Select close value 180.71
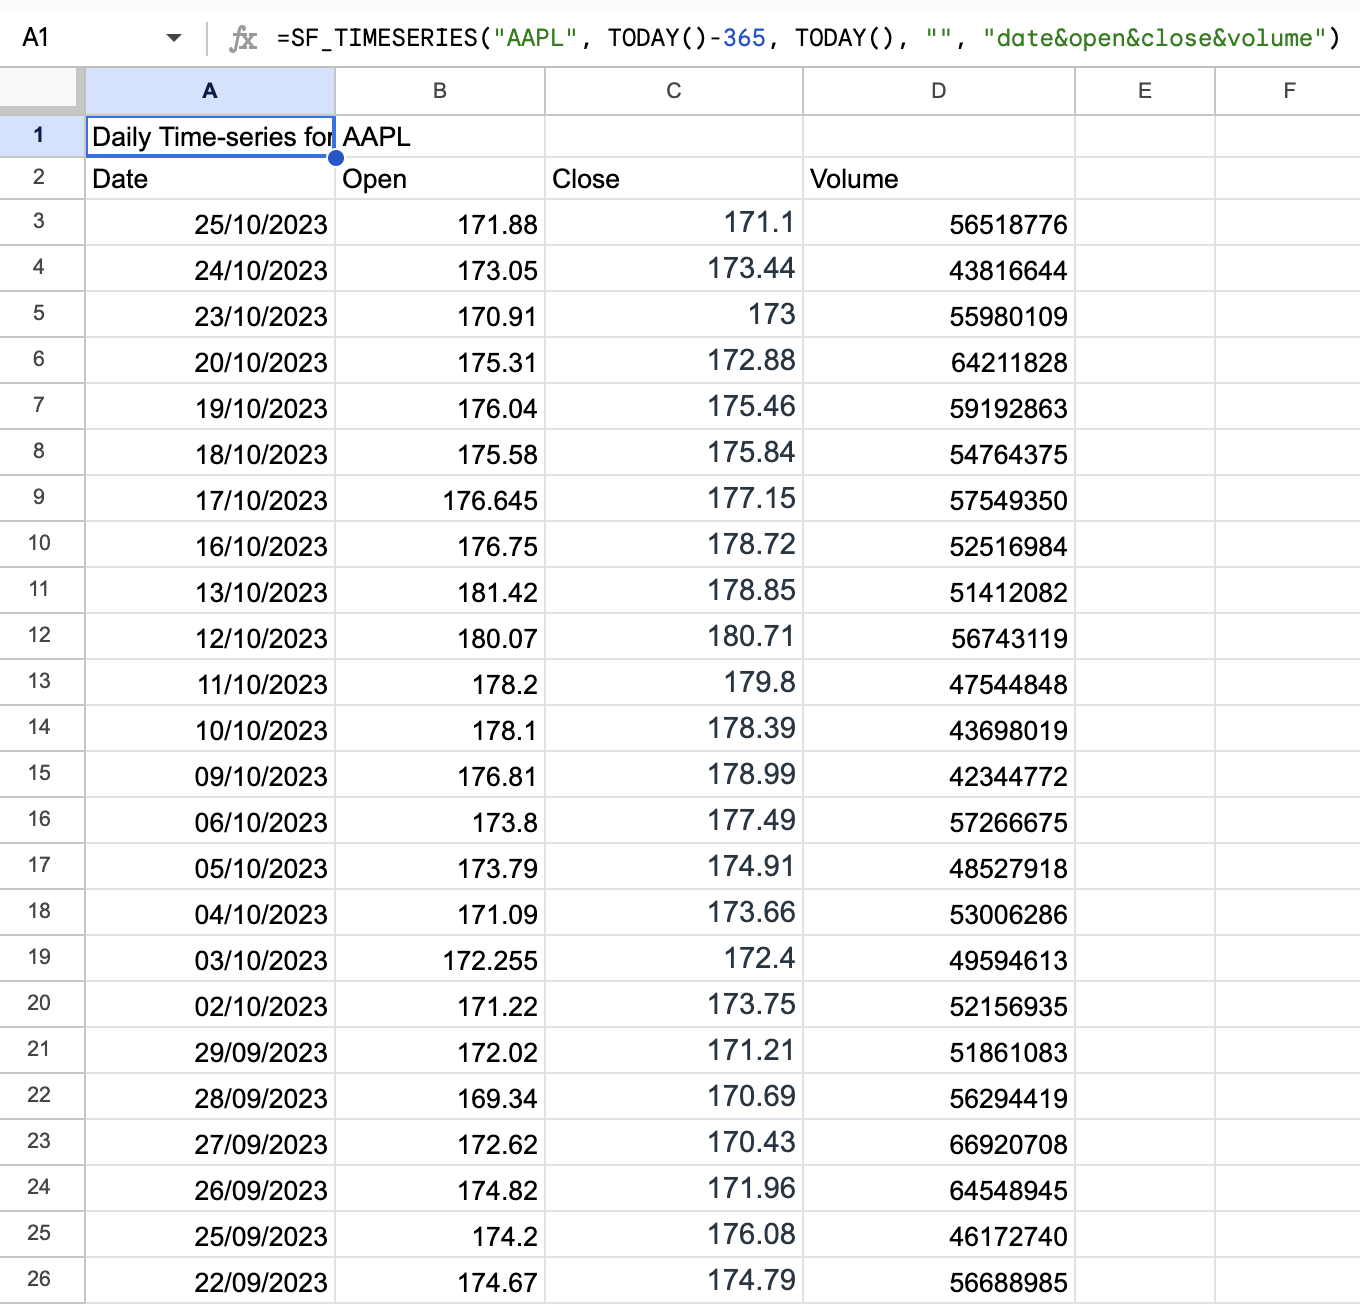Screen dimensions: 1360x1304 [674, 636]
